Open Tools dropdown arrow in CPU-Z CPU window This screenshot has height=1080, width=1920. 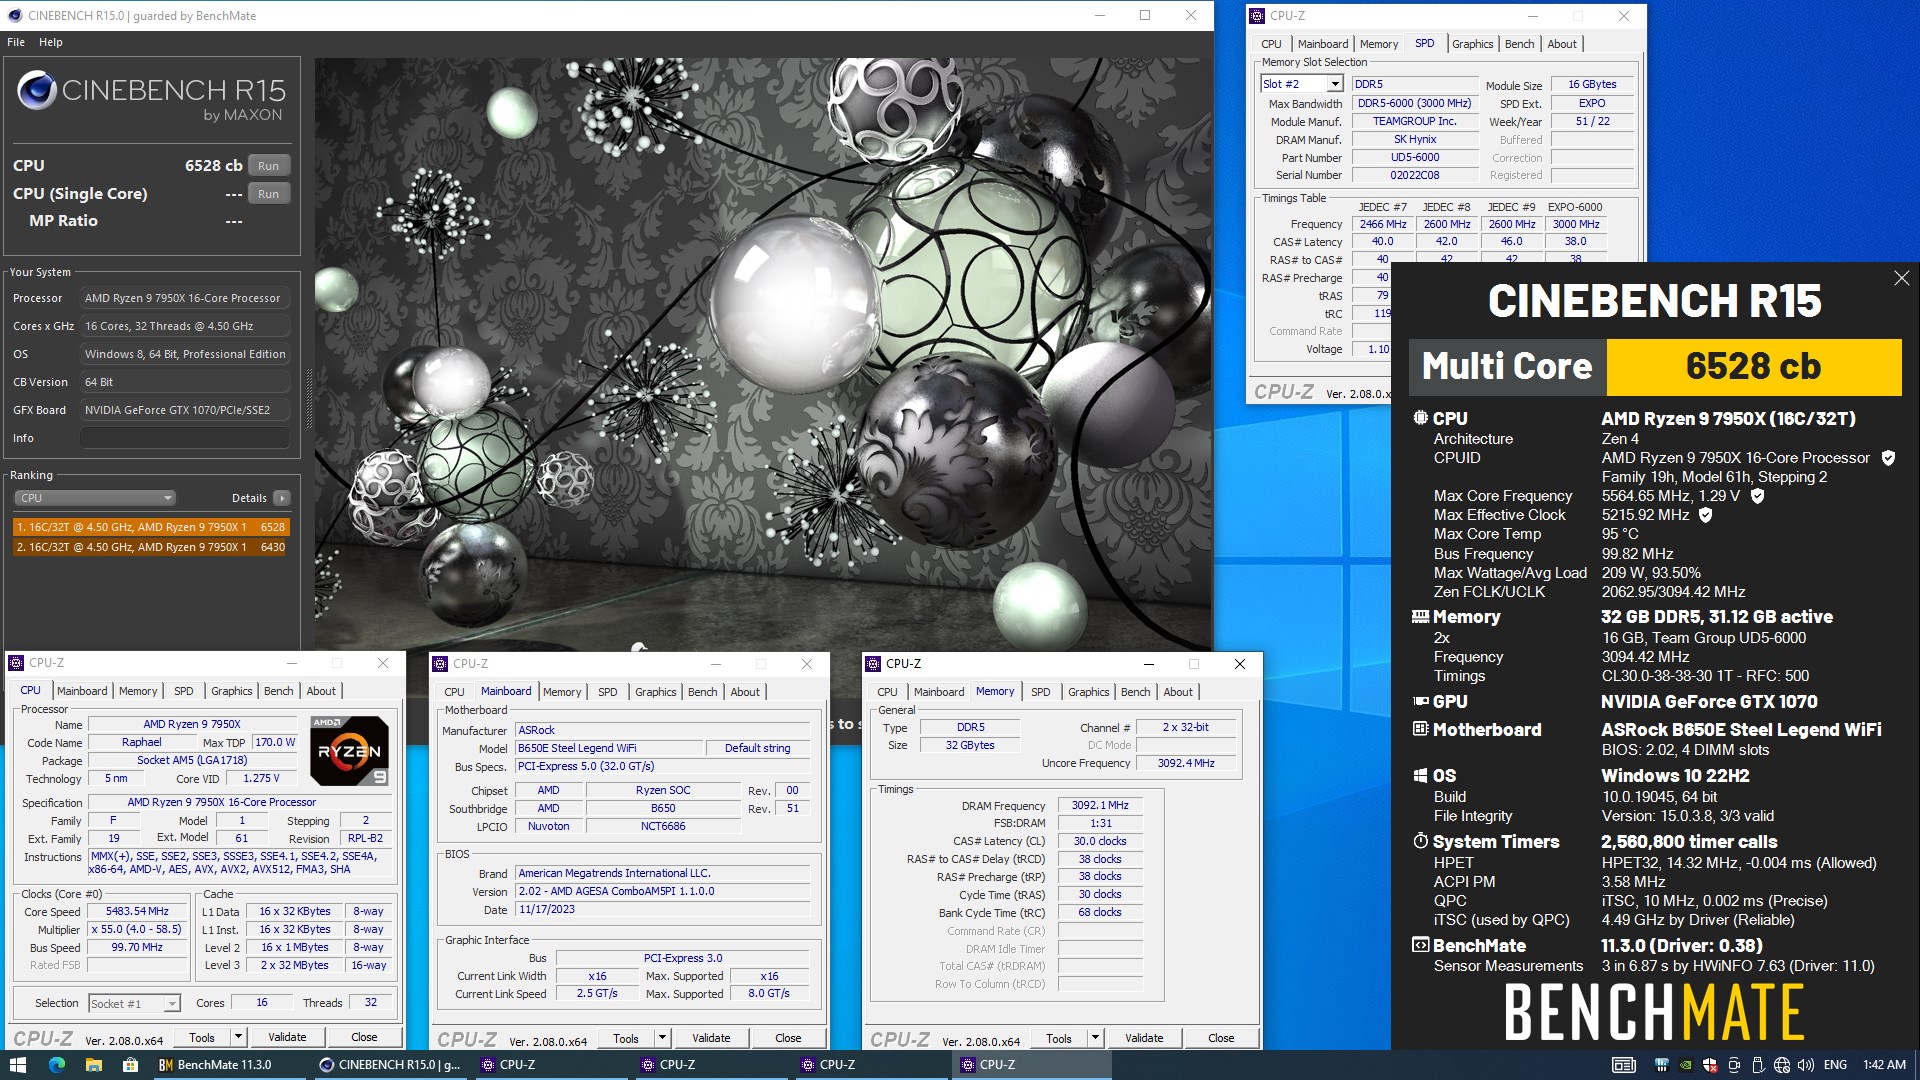[238, 1037]
